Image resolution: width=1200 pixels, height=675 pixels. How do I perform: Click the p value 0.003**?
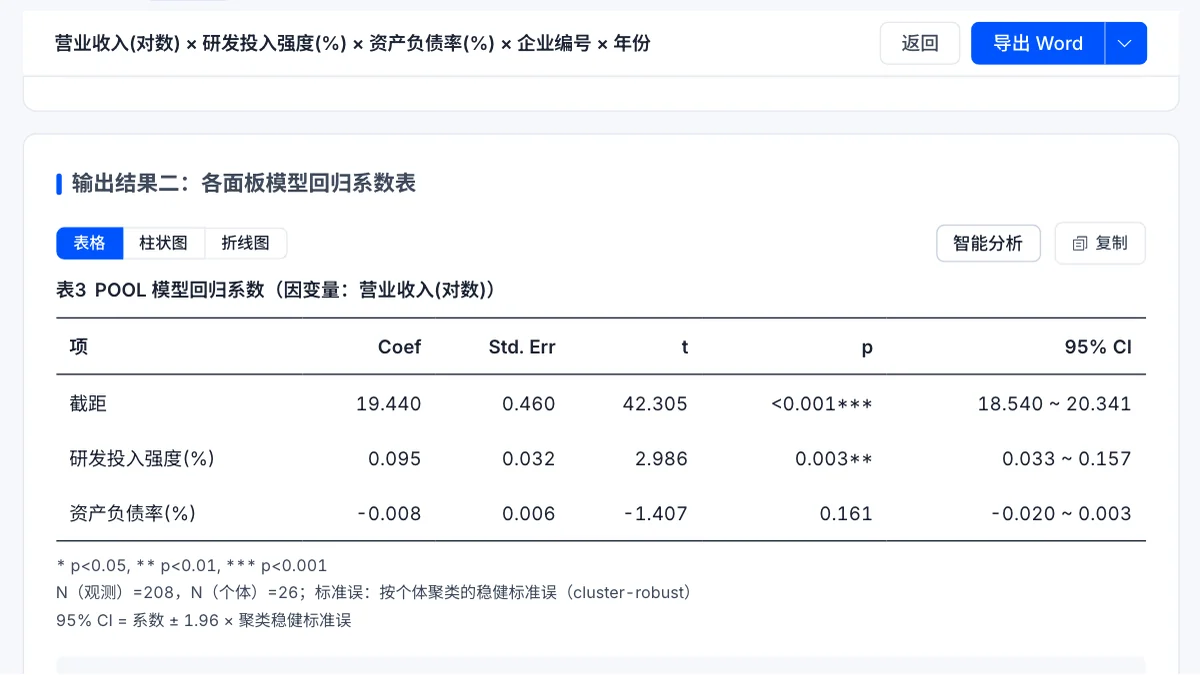coord(834,459)
